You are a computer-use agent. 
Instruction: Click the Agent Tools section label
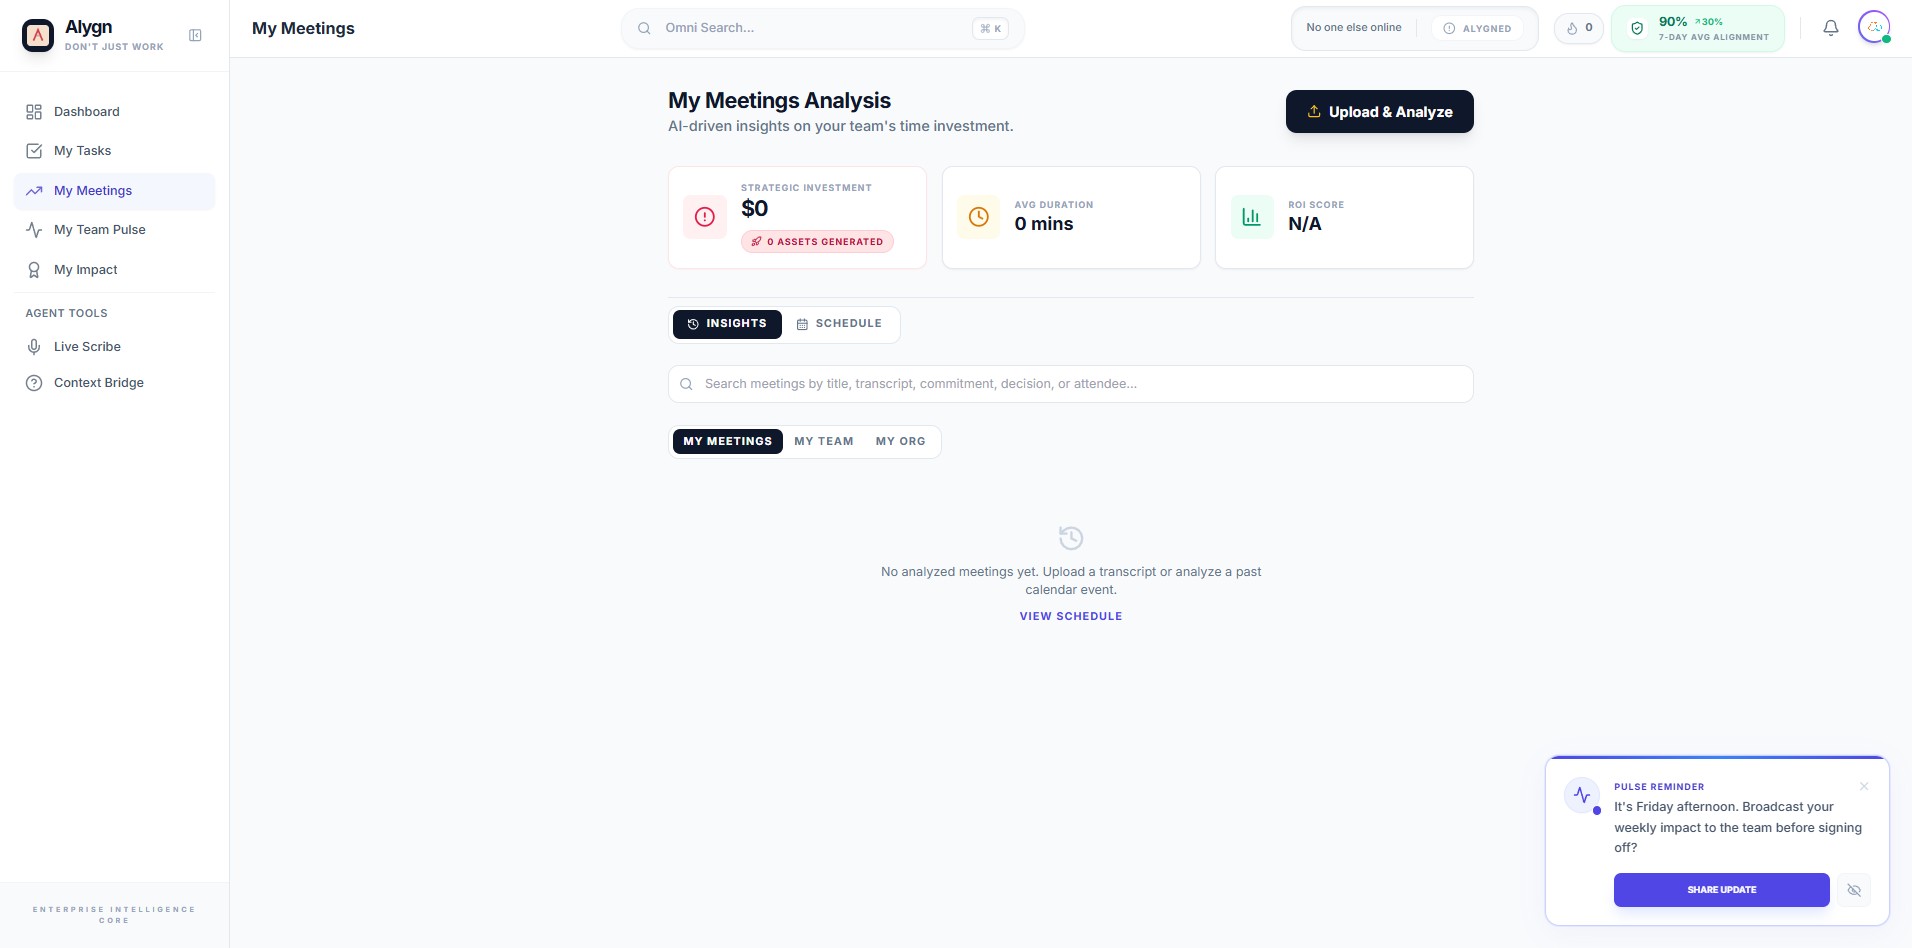pyautogui.click(x=66, y=313)
